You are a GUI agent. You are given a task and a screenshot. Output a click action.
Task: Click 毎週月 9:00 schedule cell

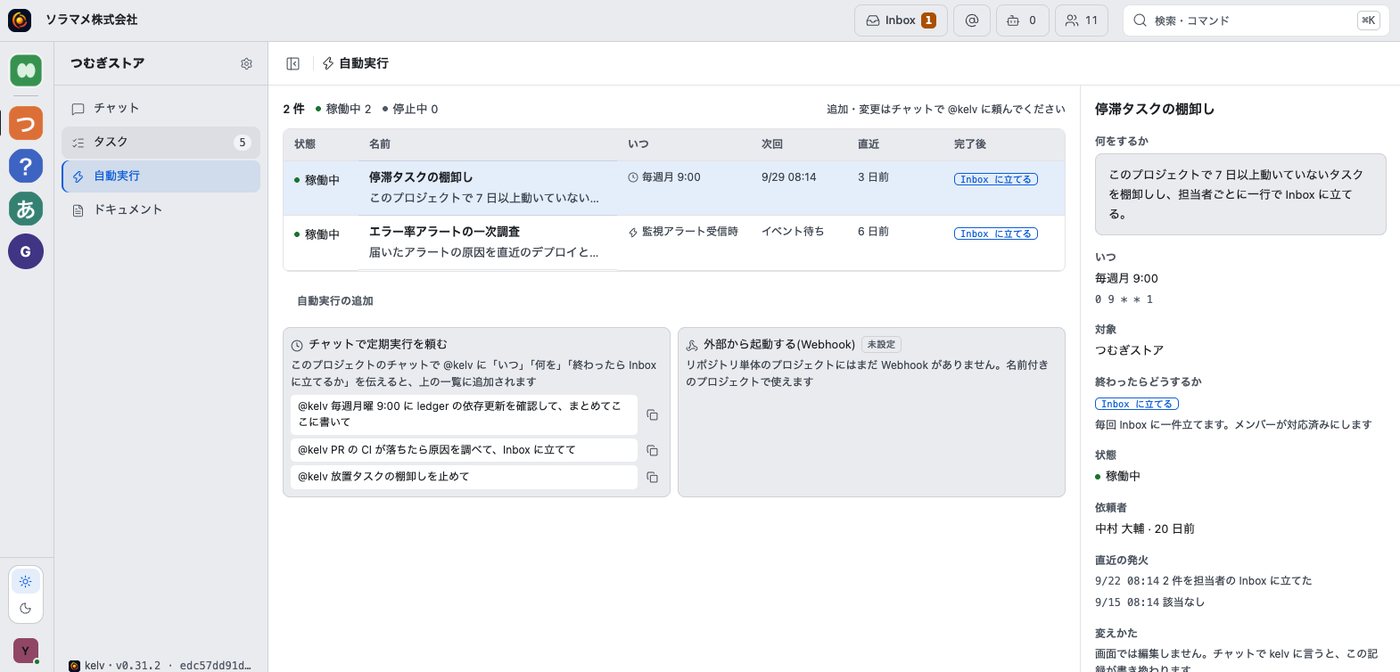664,177
